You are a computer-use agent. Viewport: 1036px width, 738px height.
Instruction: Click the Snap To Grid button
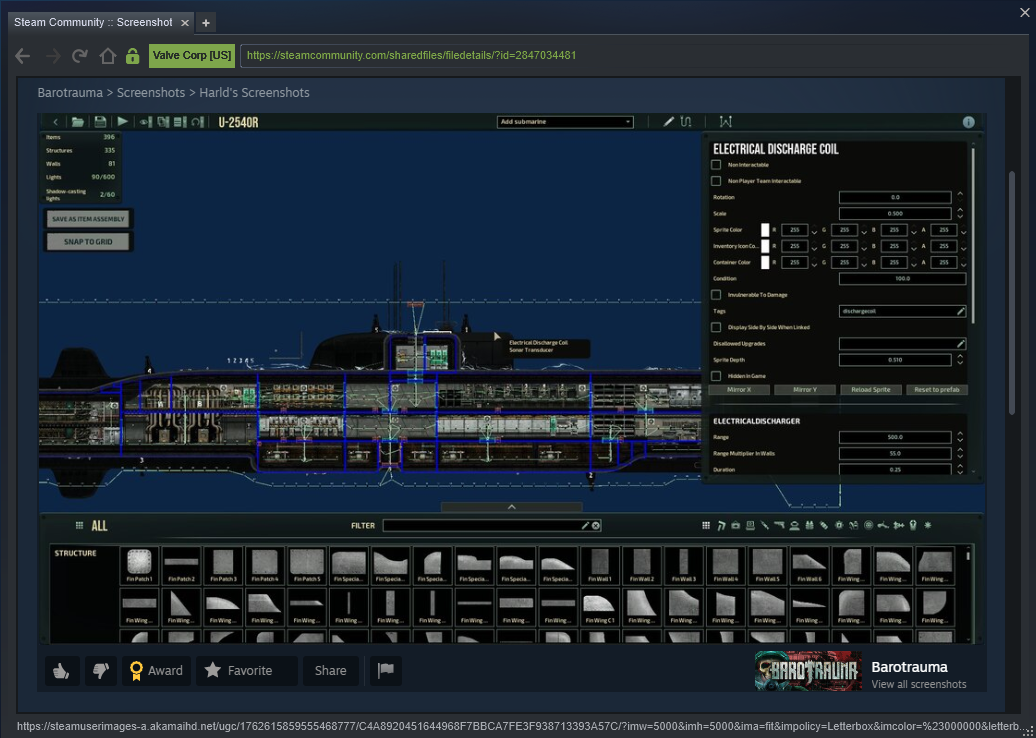click(x=88, y=242)
